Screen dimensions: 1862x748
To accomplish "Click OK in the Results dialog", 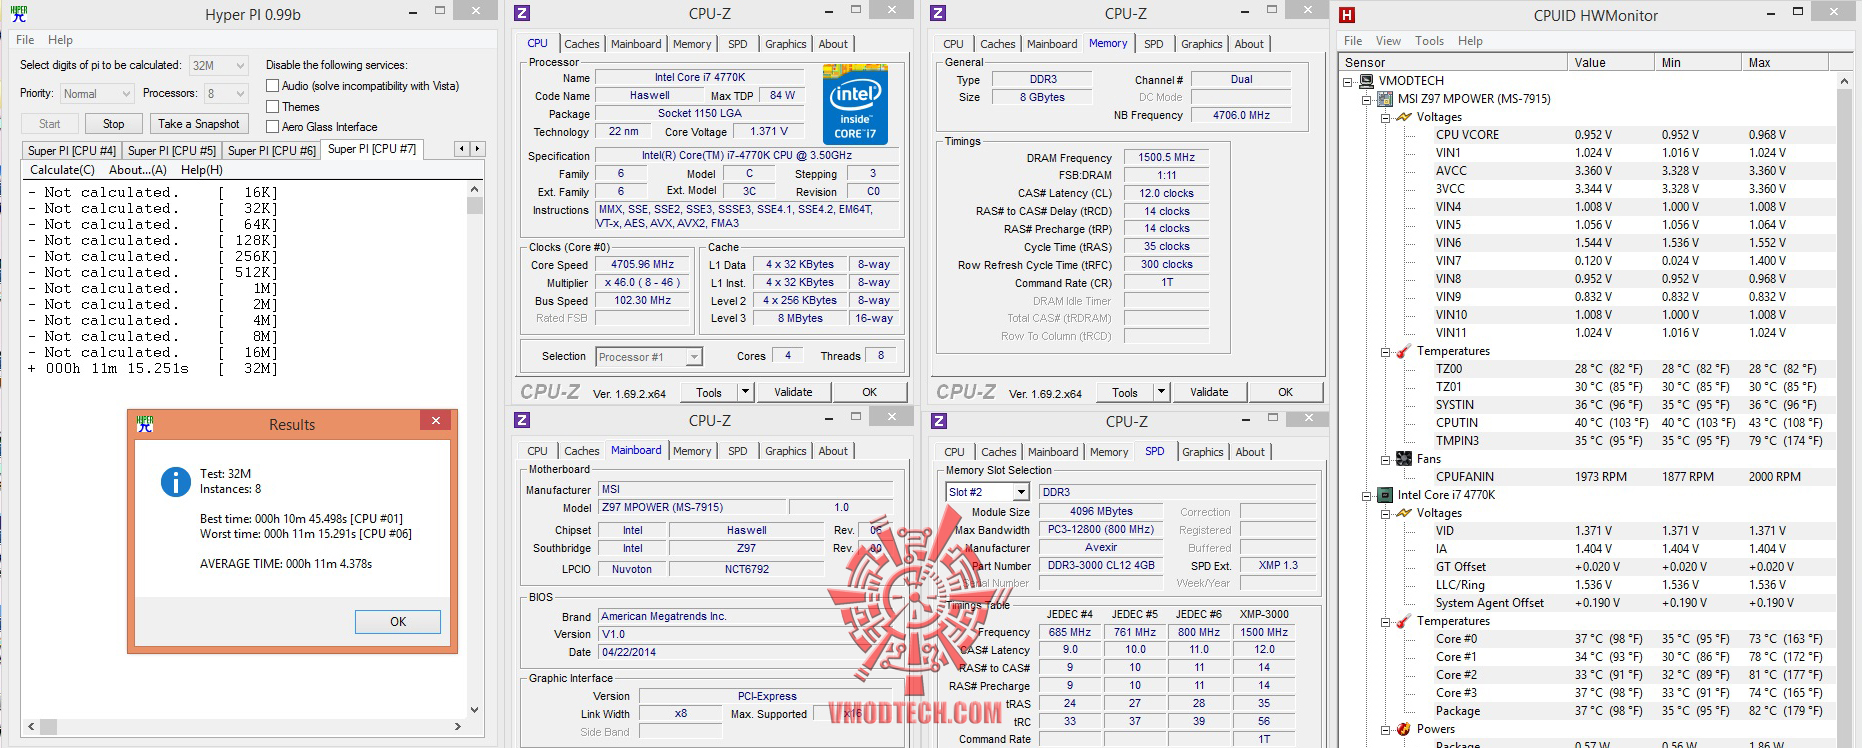I will (x=398, y=621).
